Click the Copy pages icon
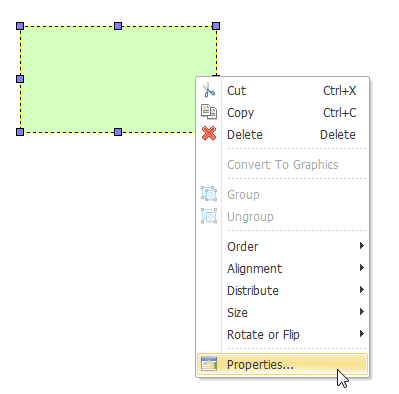 click(209, 112)
